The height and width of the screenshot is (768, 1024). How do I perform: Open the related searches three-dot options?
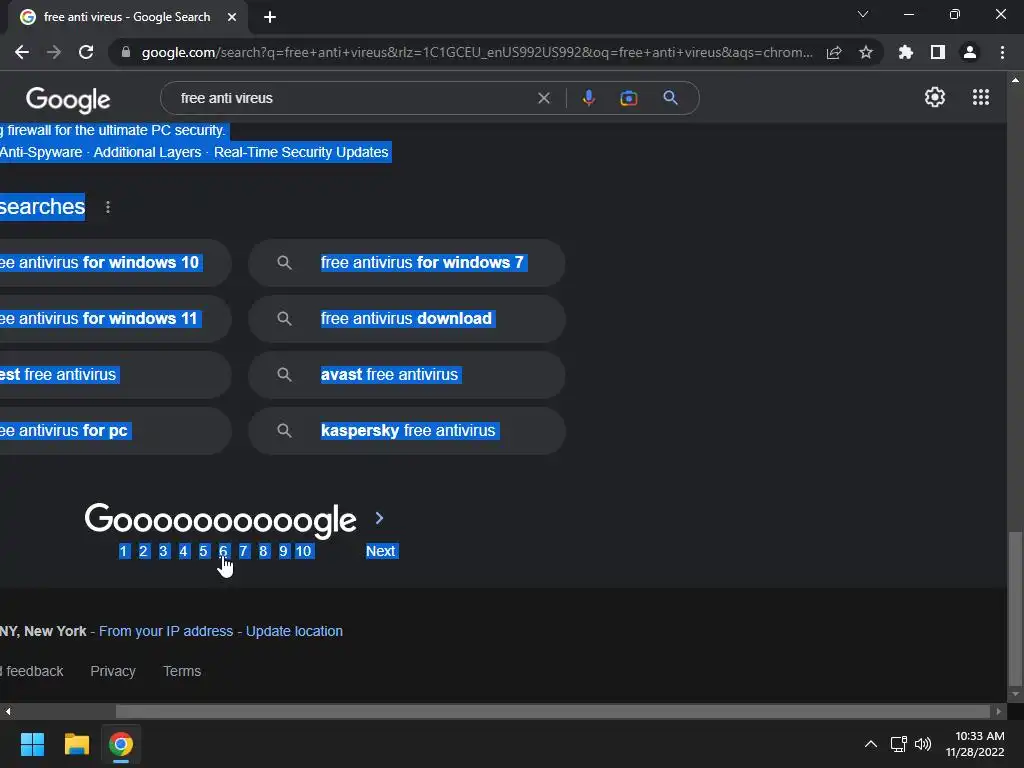point(108,207)
